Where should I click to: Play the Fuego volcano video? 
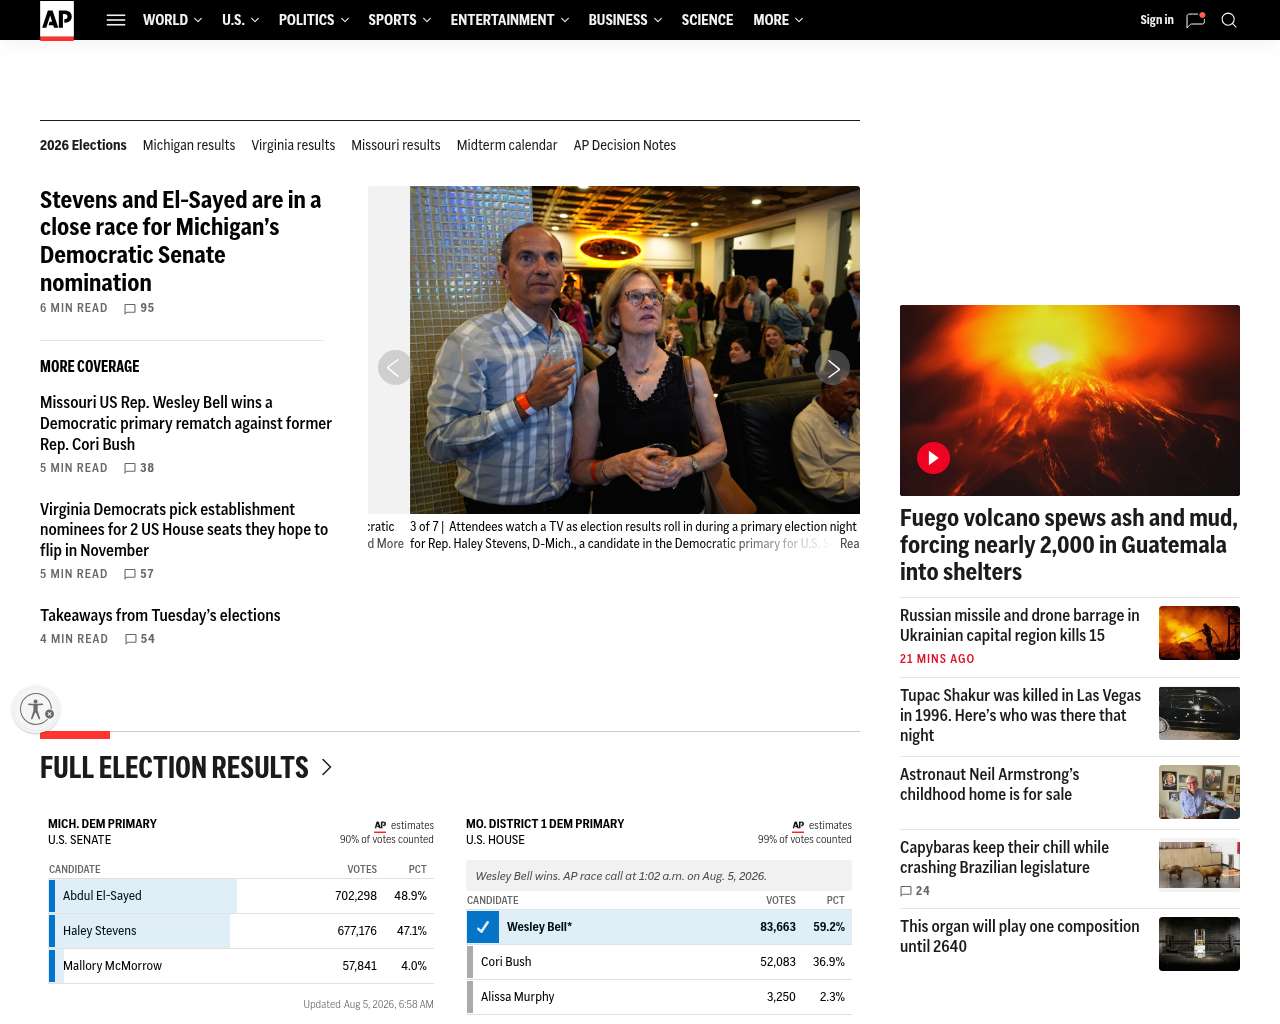pyautogui.click(x=933, y=458)
